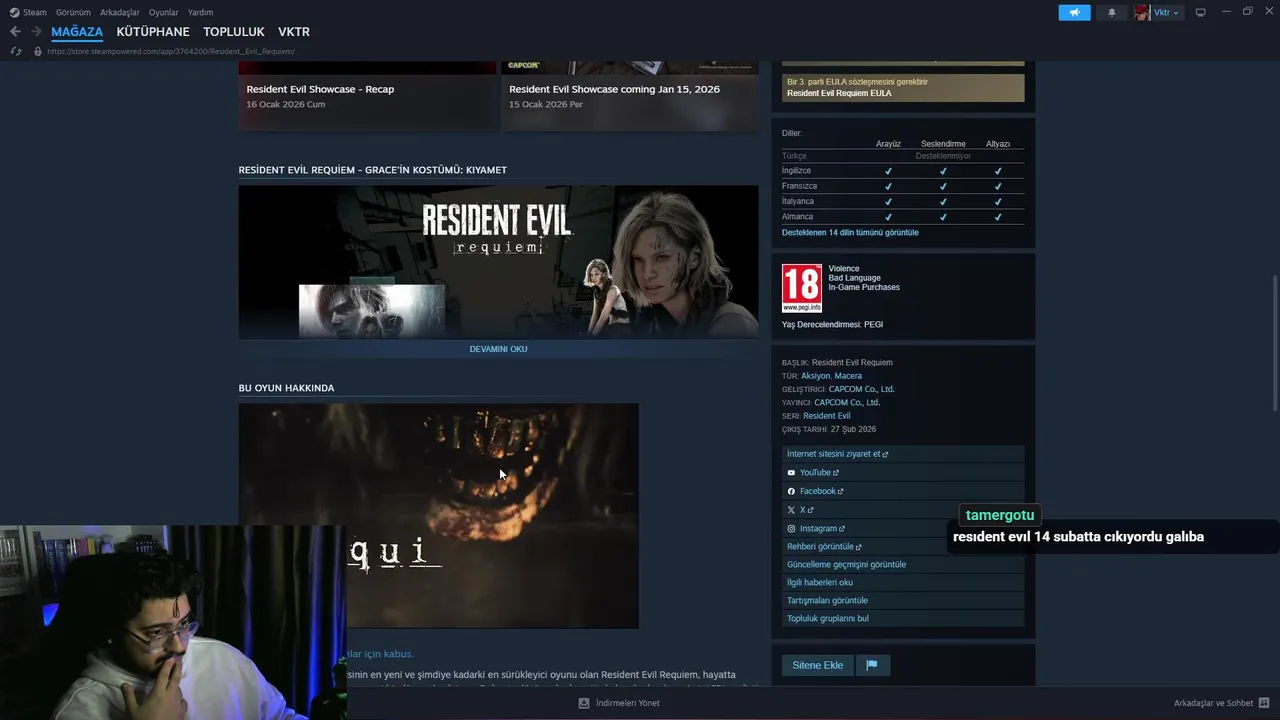Click the Macera genre link
The width and height of the screenshot is (1280, 720).
(x=848, y=376)
